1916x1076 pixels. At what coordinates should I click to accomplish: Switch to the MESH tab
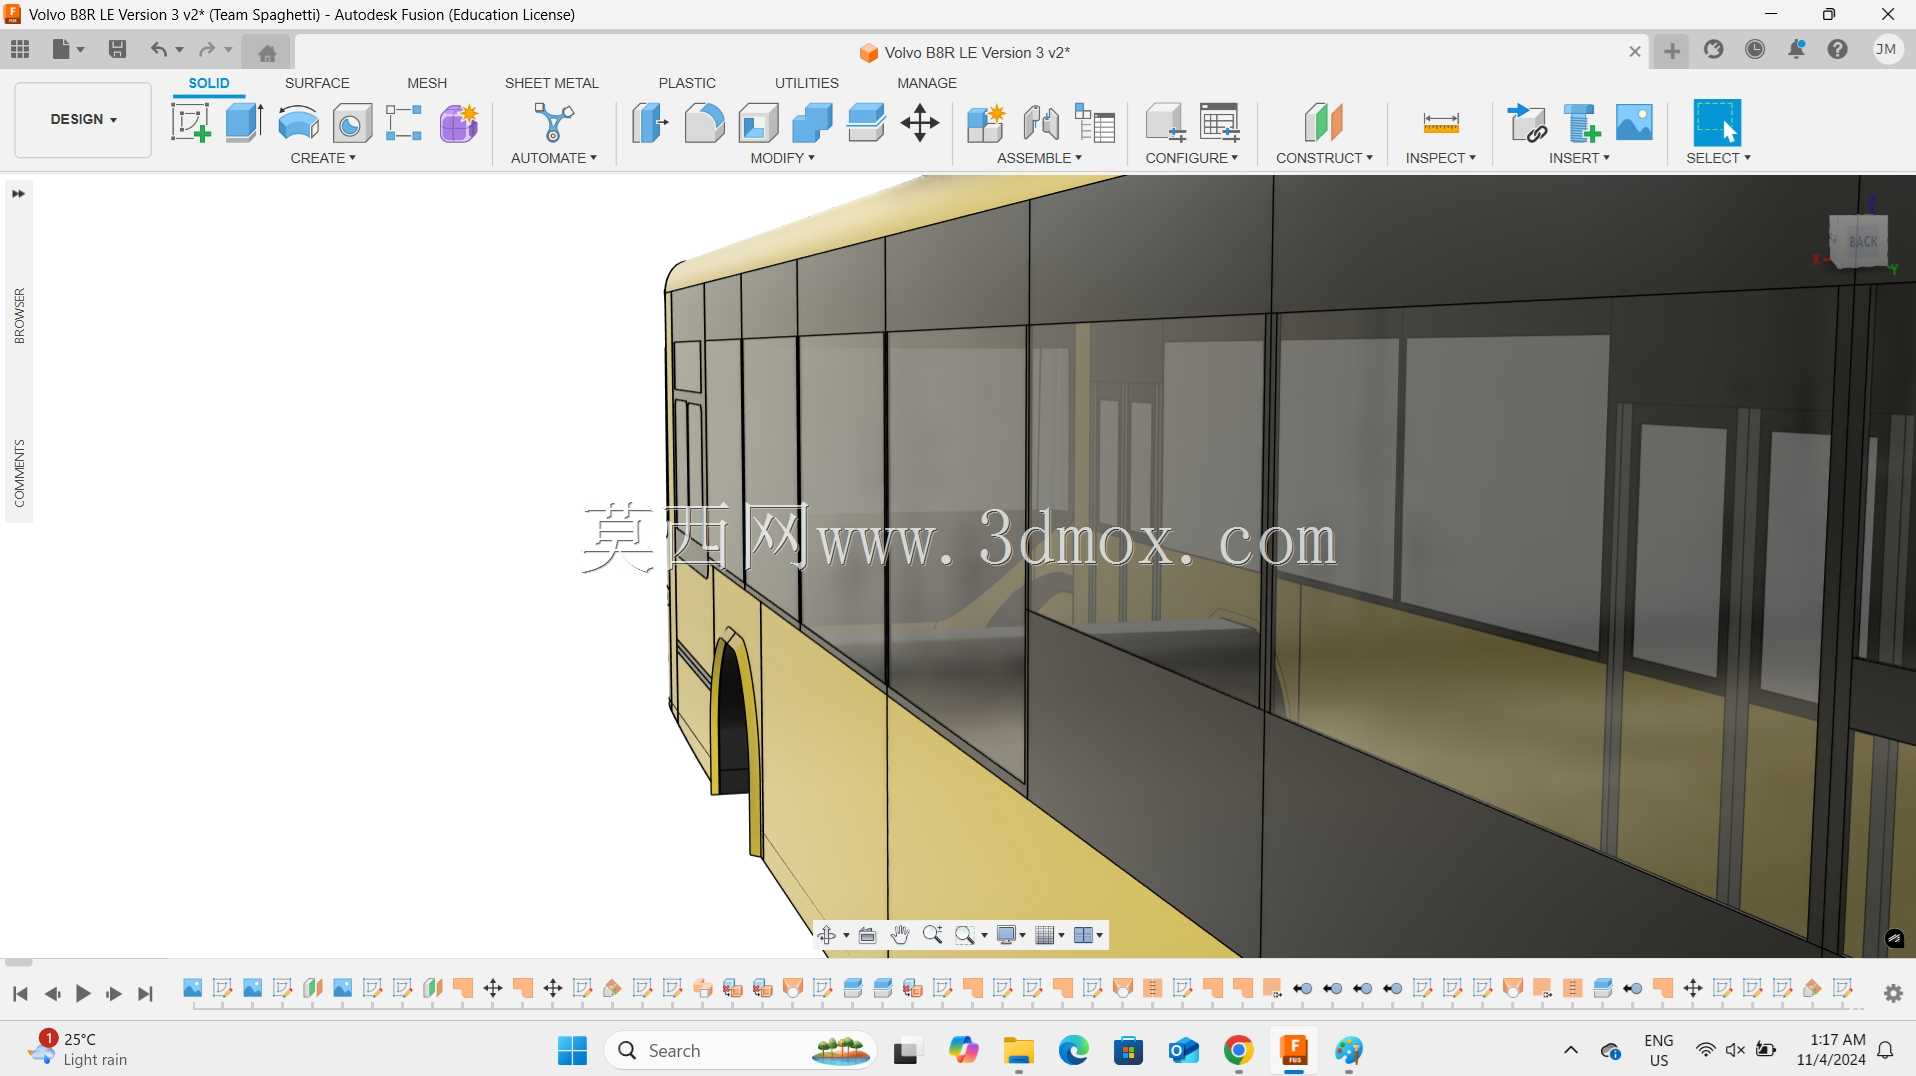427,83
